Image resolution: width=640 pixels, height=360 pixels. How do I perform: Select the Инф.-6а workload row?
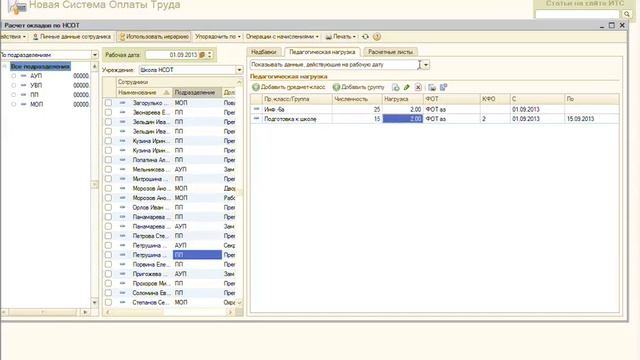435,109
